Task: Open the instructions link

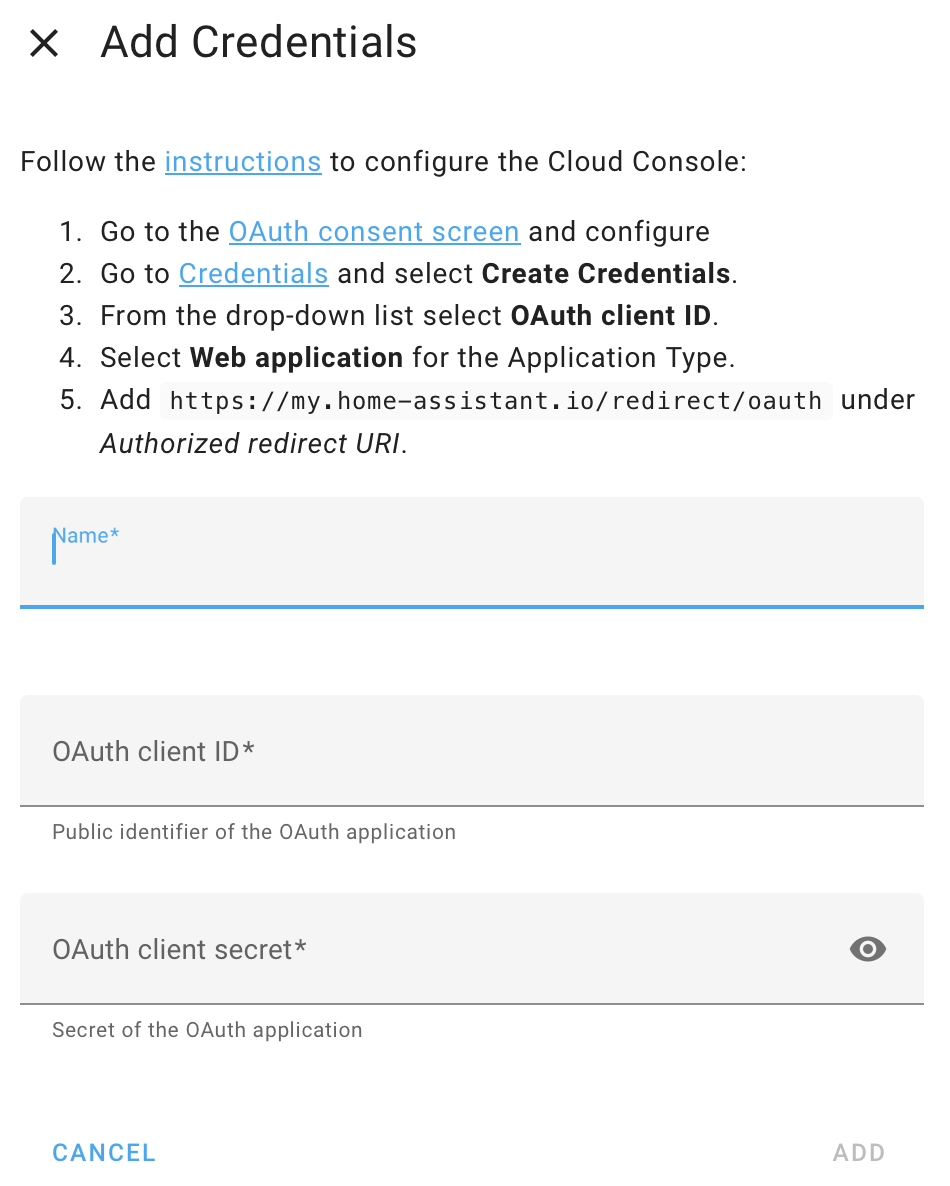Action: point(243,162)
